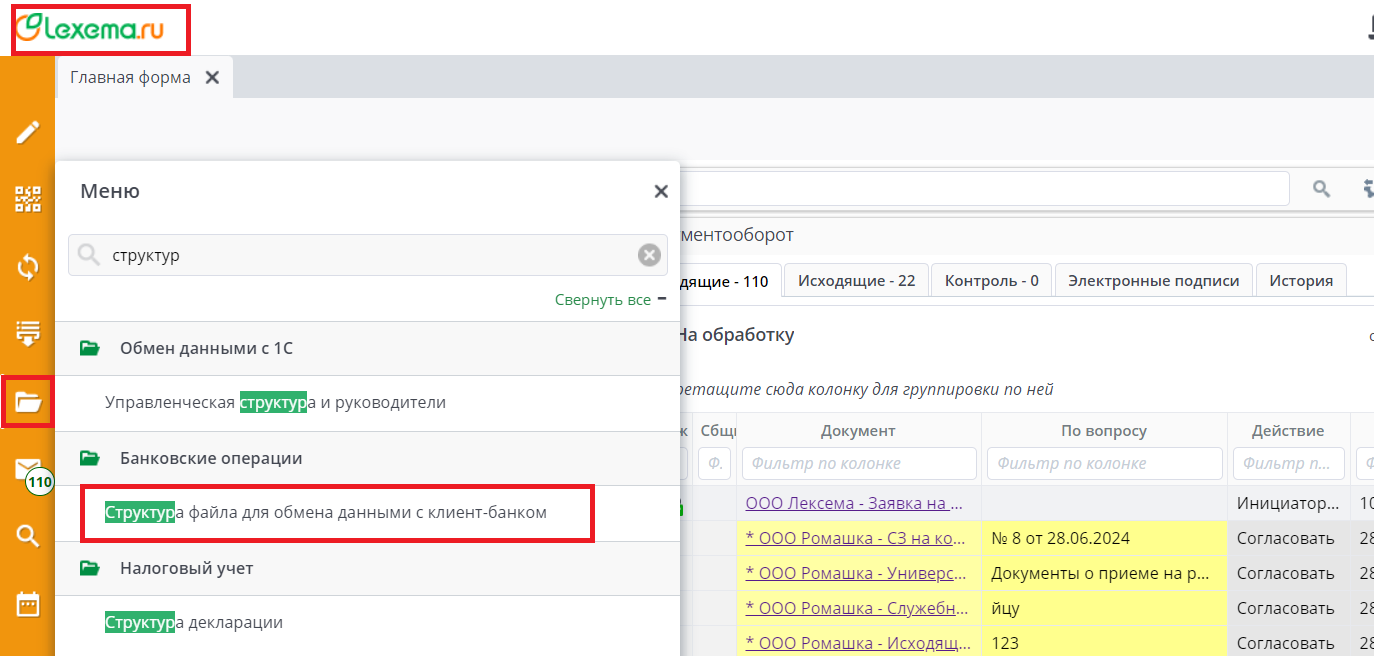Click the refresh sync sidebar icon
This screenshot has width=1374, height=656.
[28, 267]
